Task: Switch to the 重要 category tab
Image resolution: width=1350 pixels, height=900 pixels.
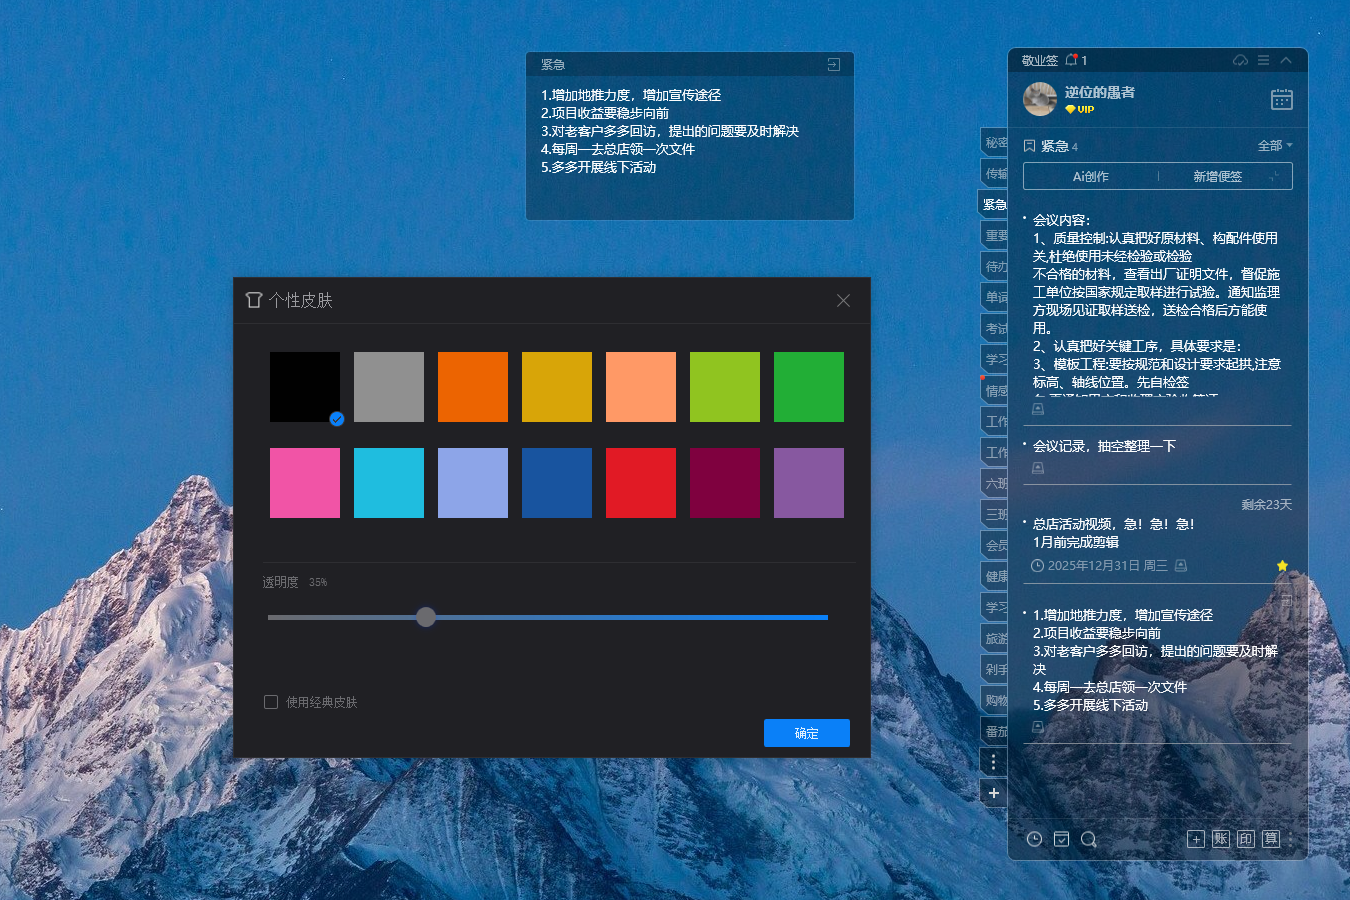Action: pos(995,236)
